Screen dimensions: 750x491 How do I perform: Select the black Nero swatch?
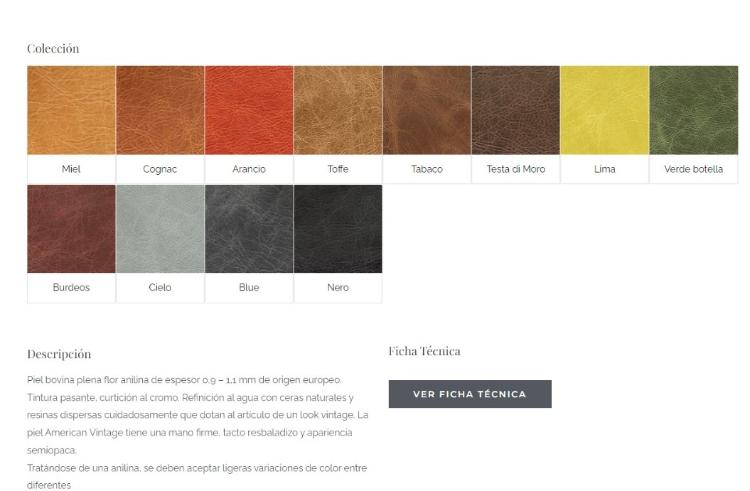338,229
